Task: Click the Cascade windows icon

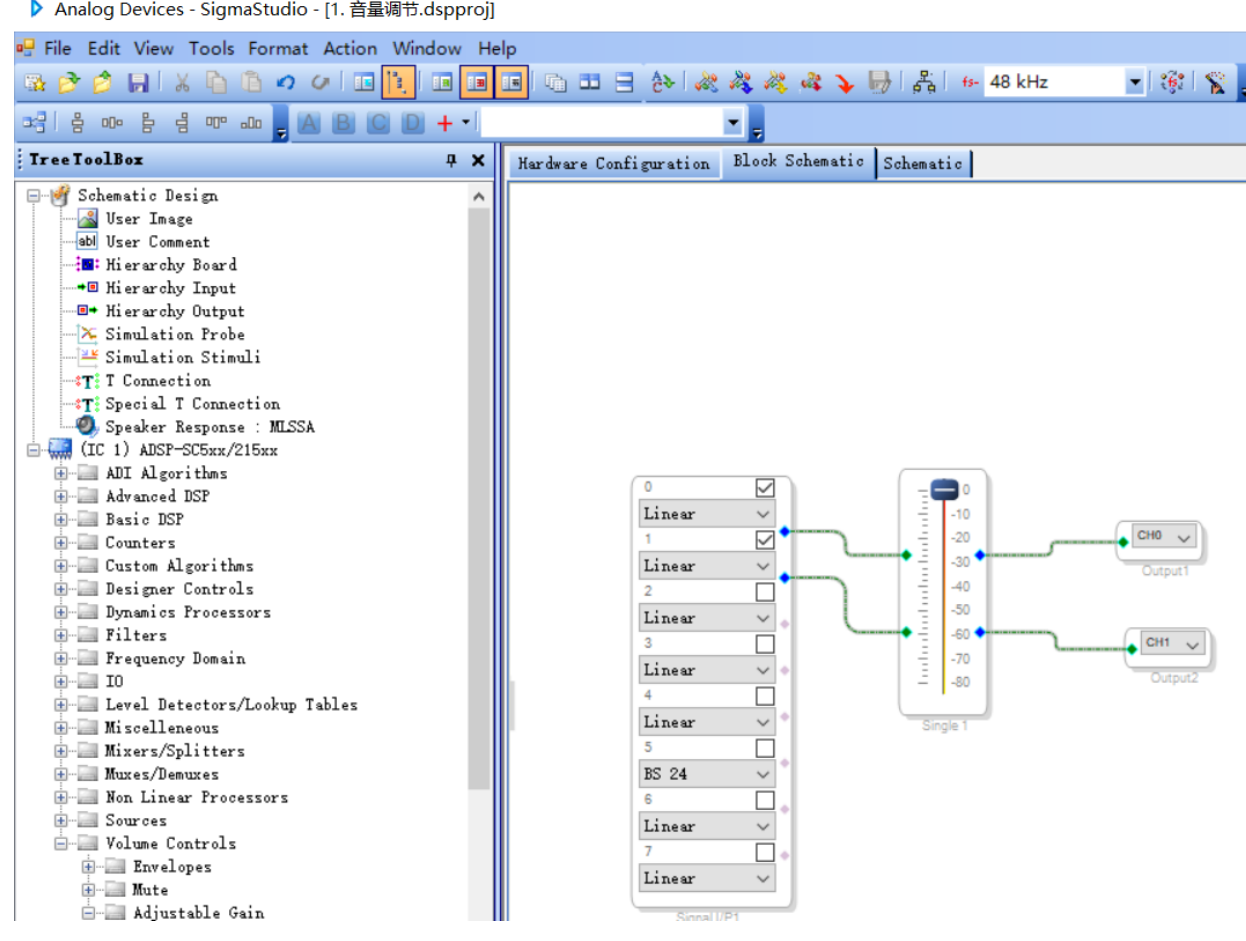Action: tap(556, 83)
